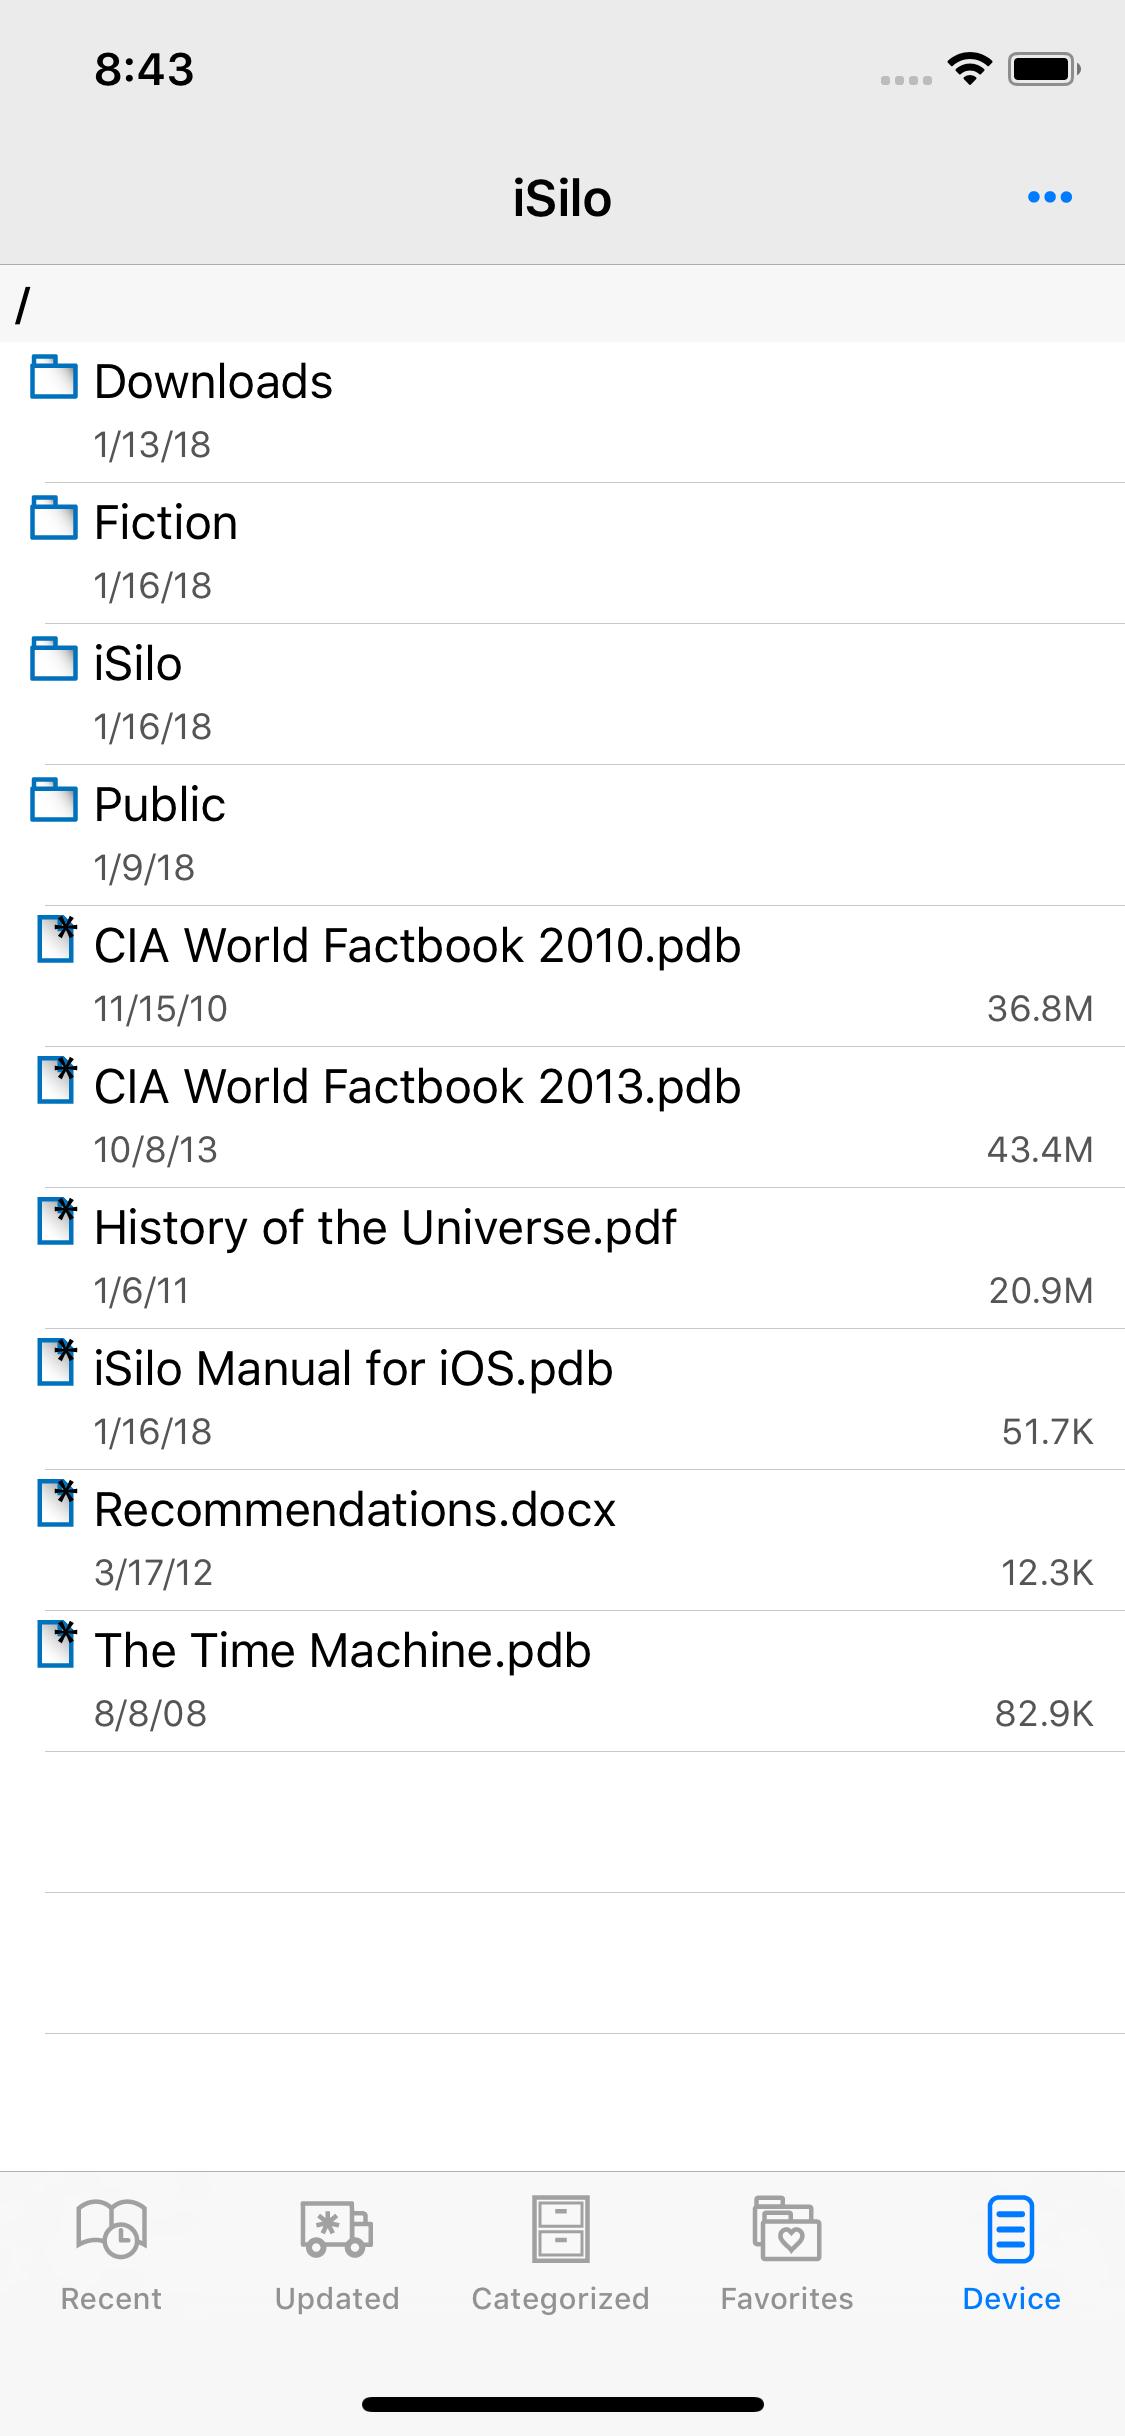
Task: Tap the History of the Universe.pdf document icon
Action: 57,1222
